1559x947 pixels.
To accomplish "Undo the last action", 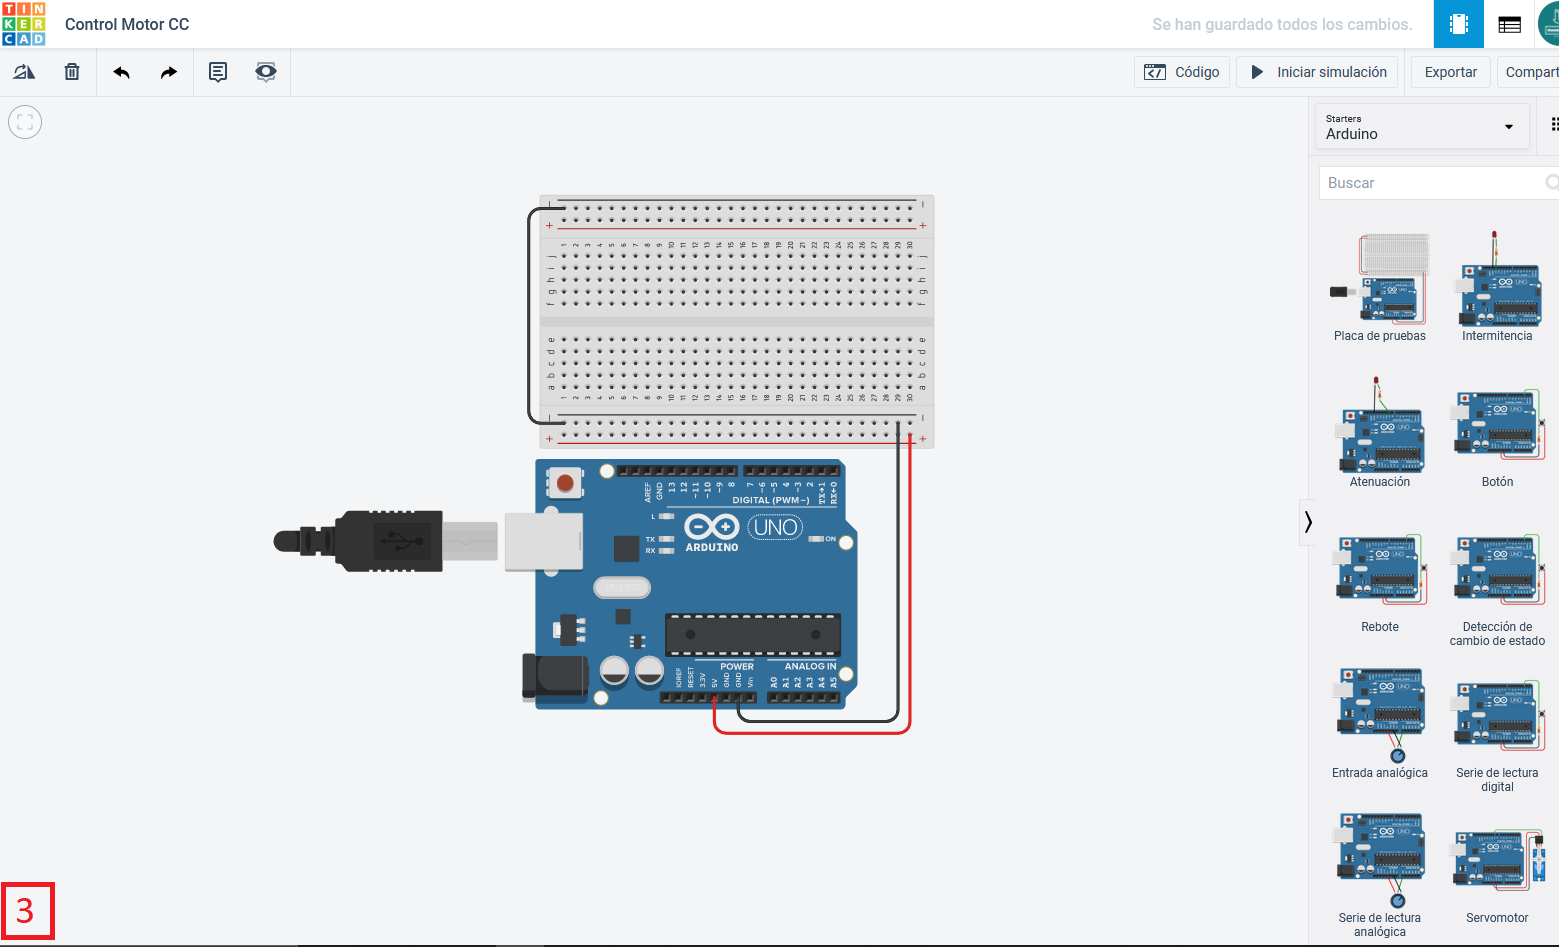I will point(122,72).
